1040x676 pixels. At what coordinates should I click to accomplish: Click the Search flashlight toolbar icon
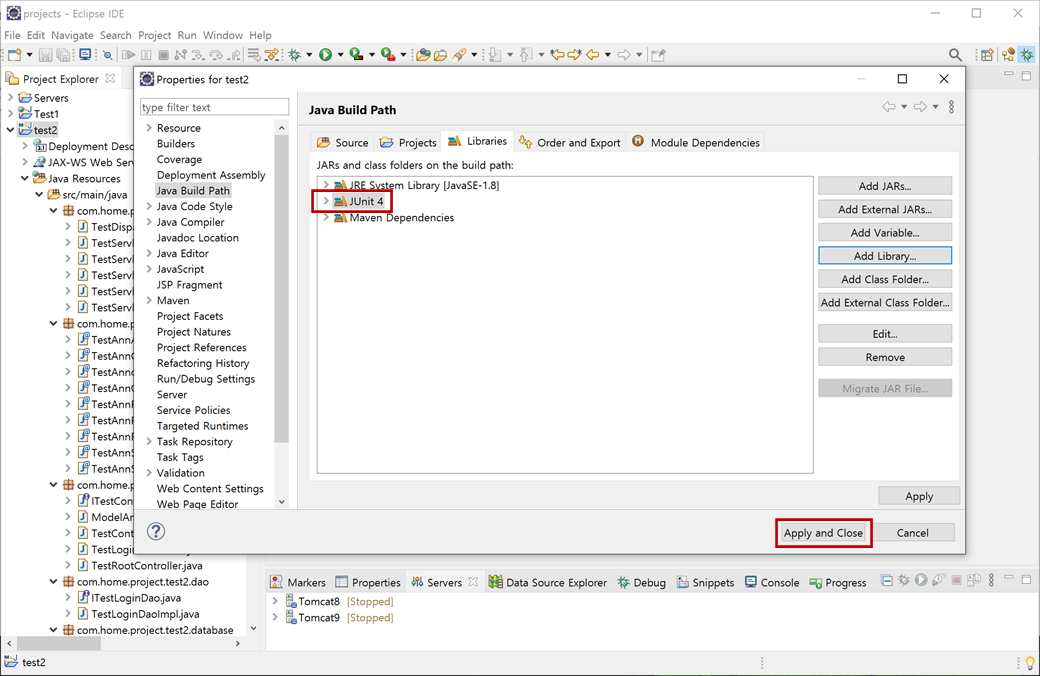click(459, 55)
